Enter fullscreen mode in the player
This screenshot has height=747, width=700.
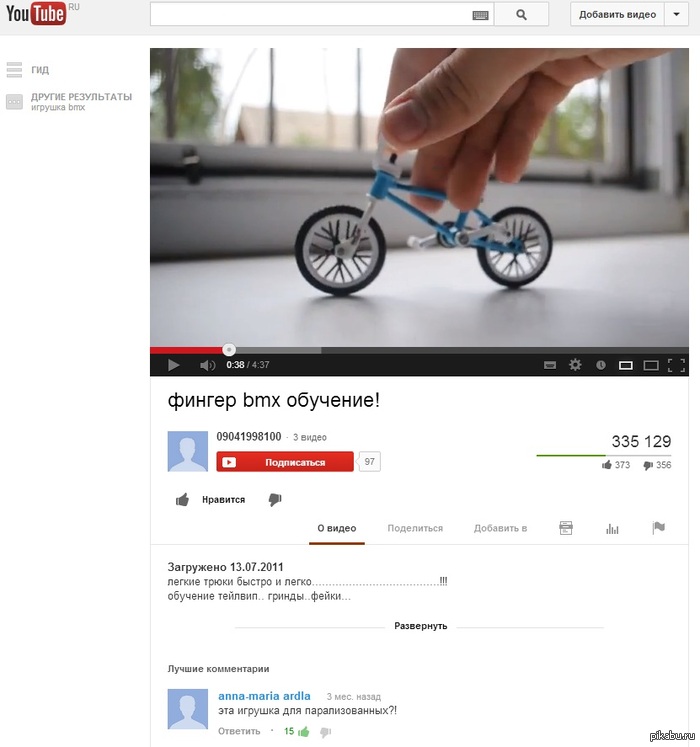(676, 365)
